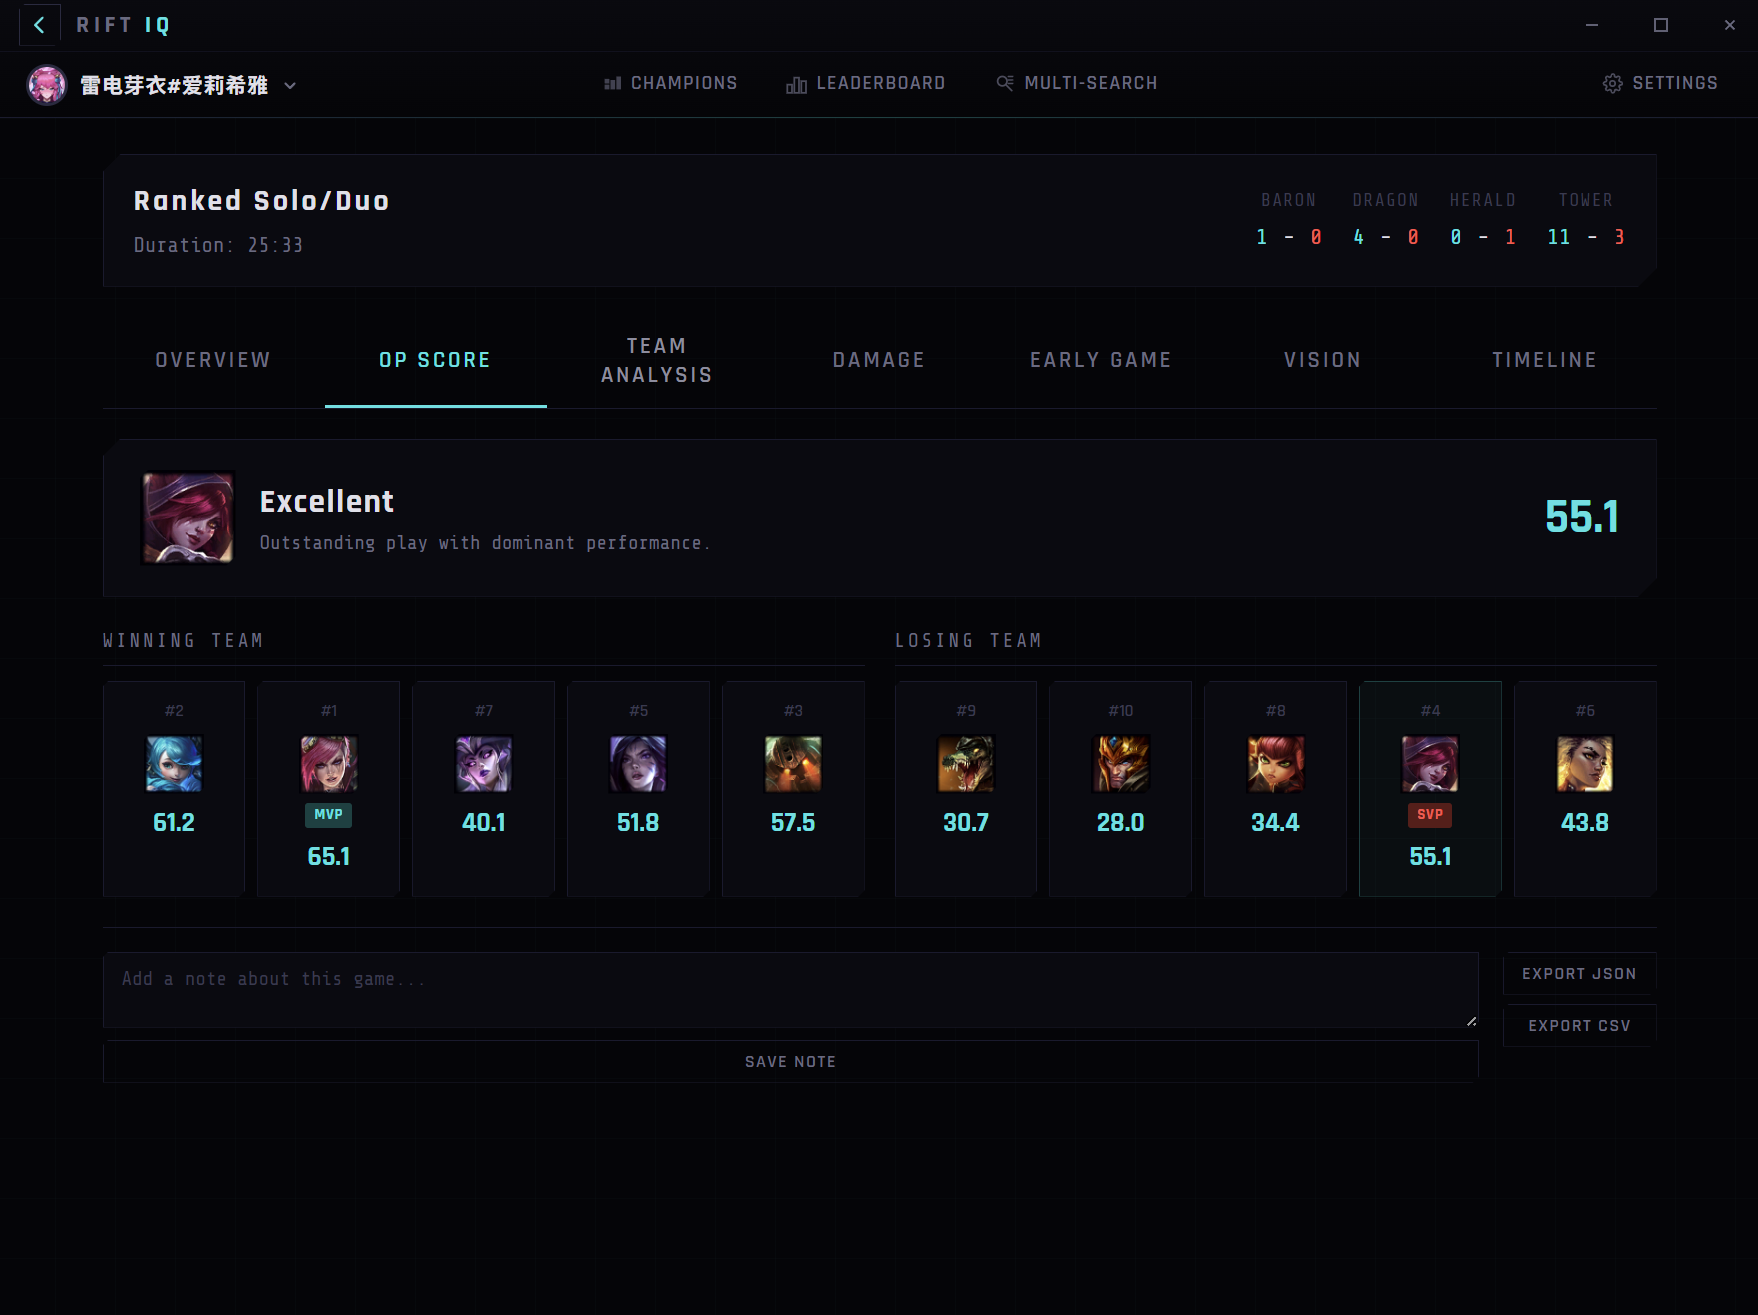Click Export CSV button

tap(1579, 1026)
